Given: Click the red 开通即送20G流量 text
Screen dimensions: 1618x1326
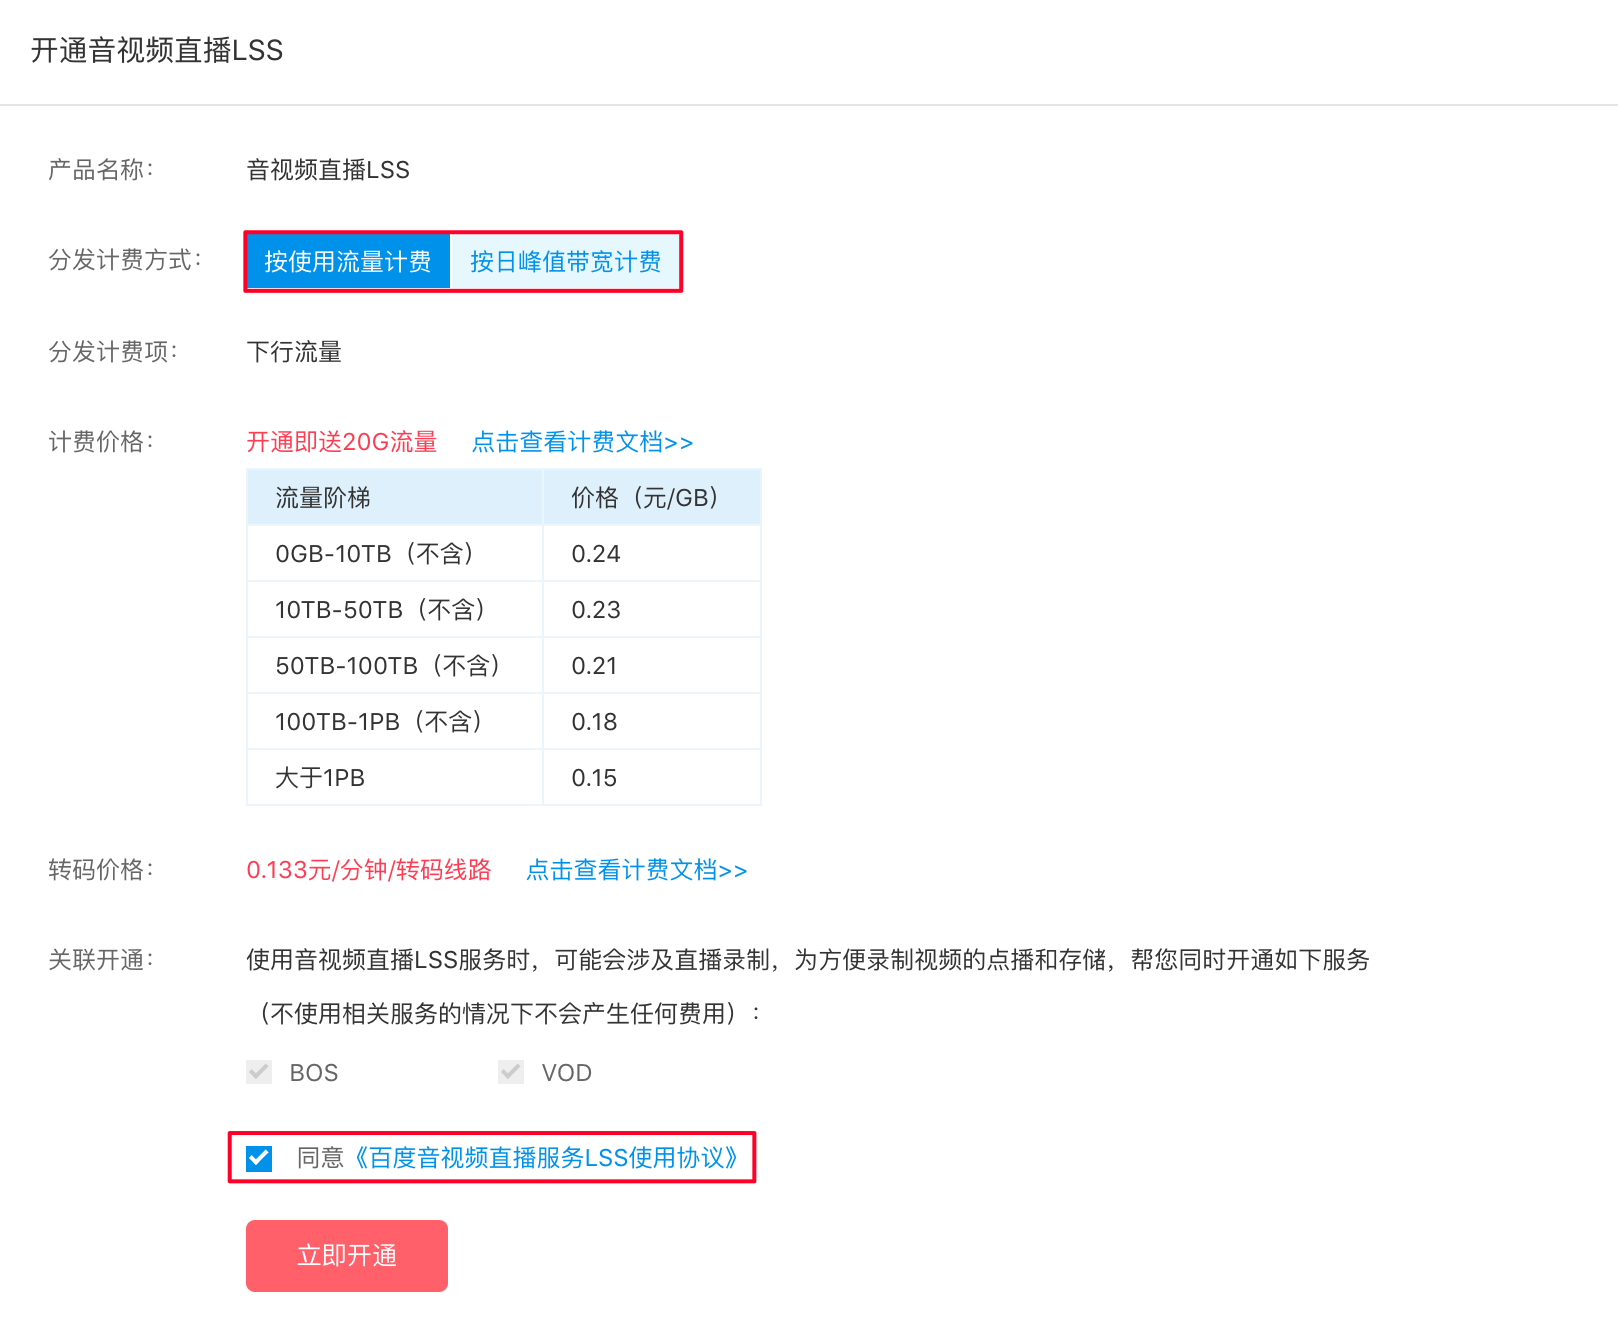Looking at the screenshot, I should [342, 442].
